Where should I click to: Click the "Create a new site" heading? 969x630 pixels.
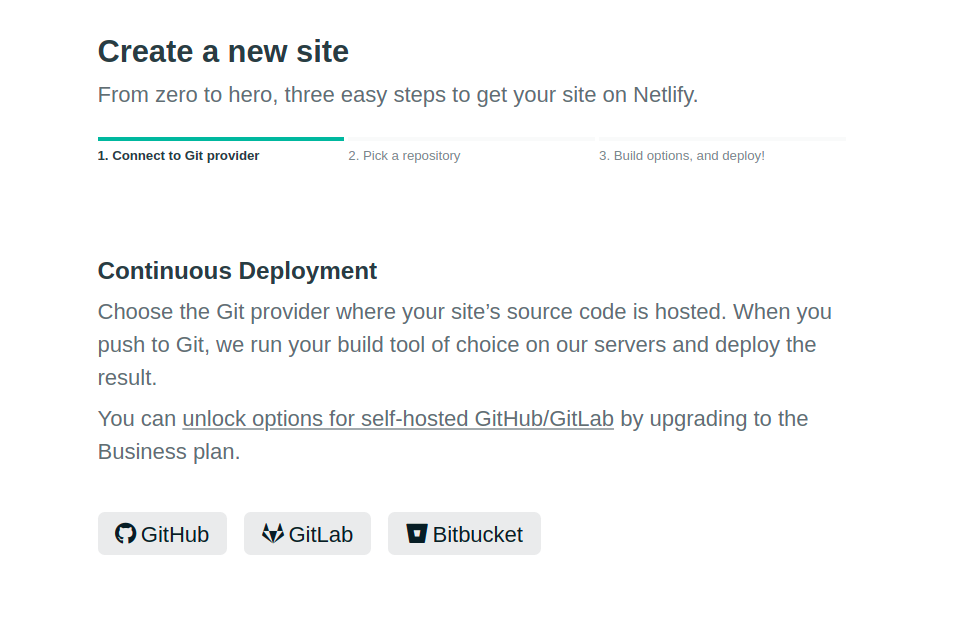[223, 51]
